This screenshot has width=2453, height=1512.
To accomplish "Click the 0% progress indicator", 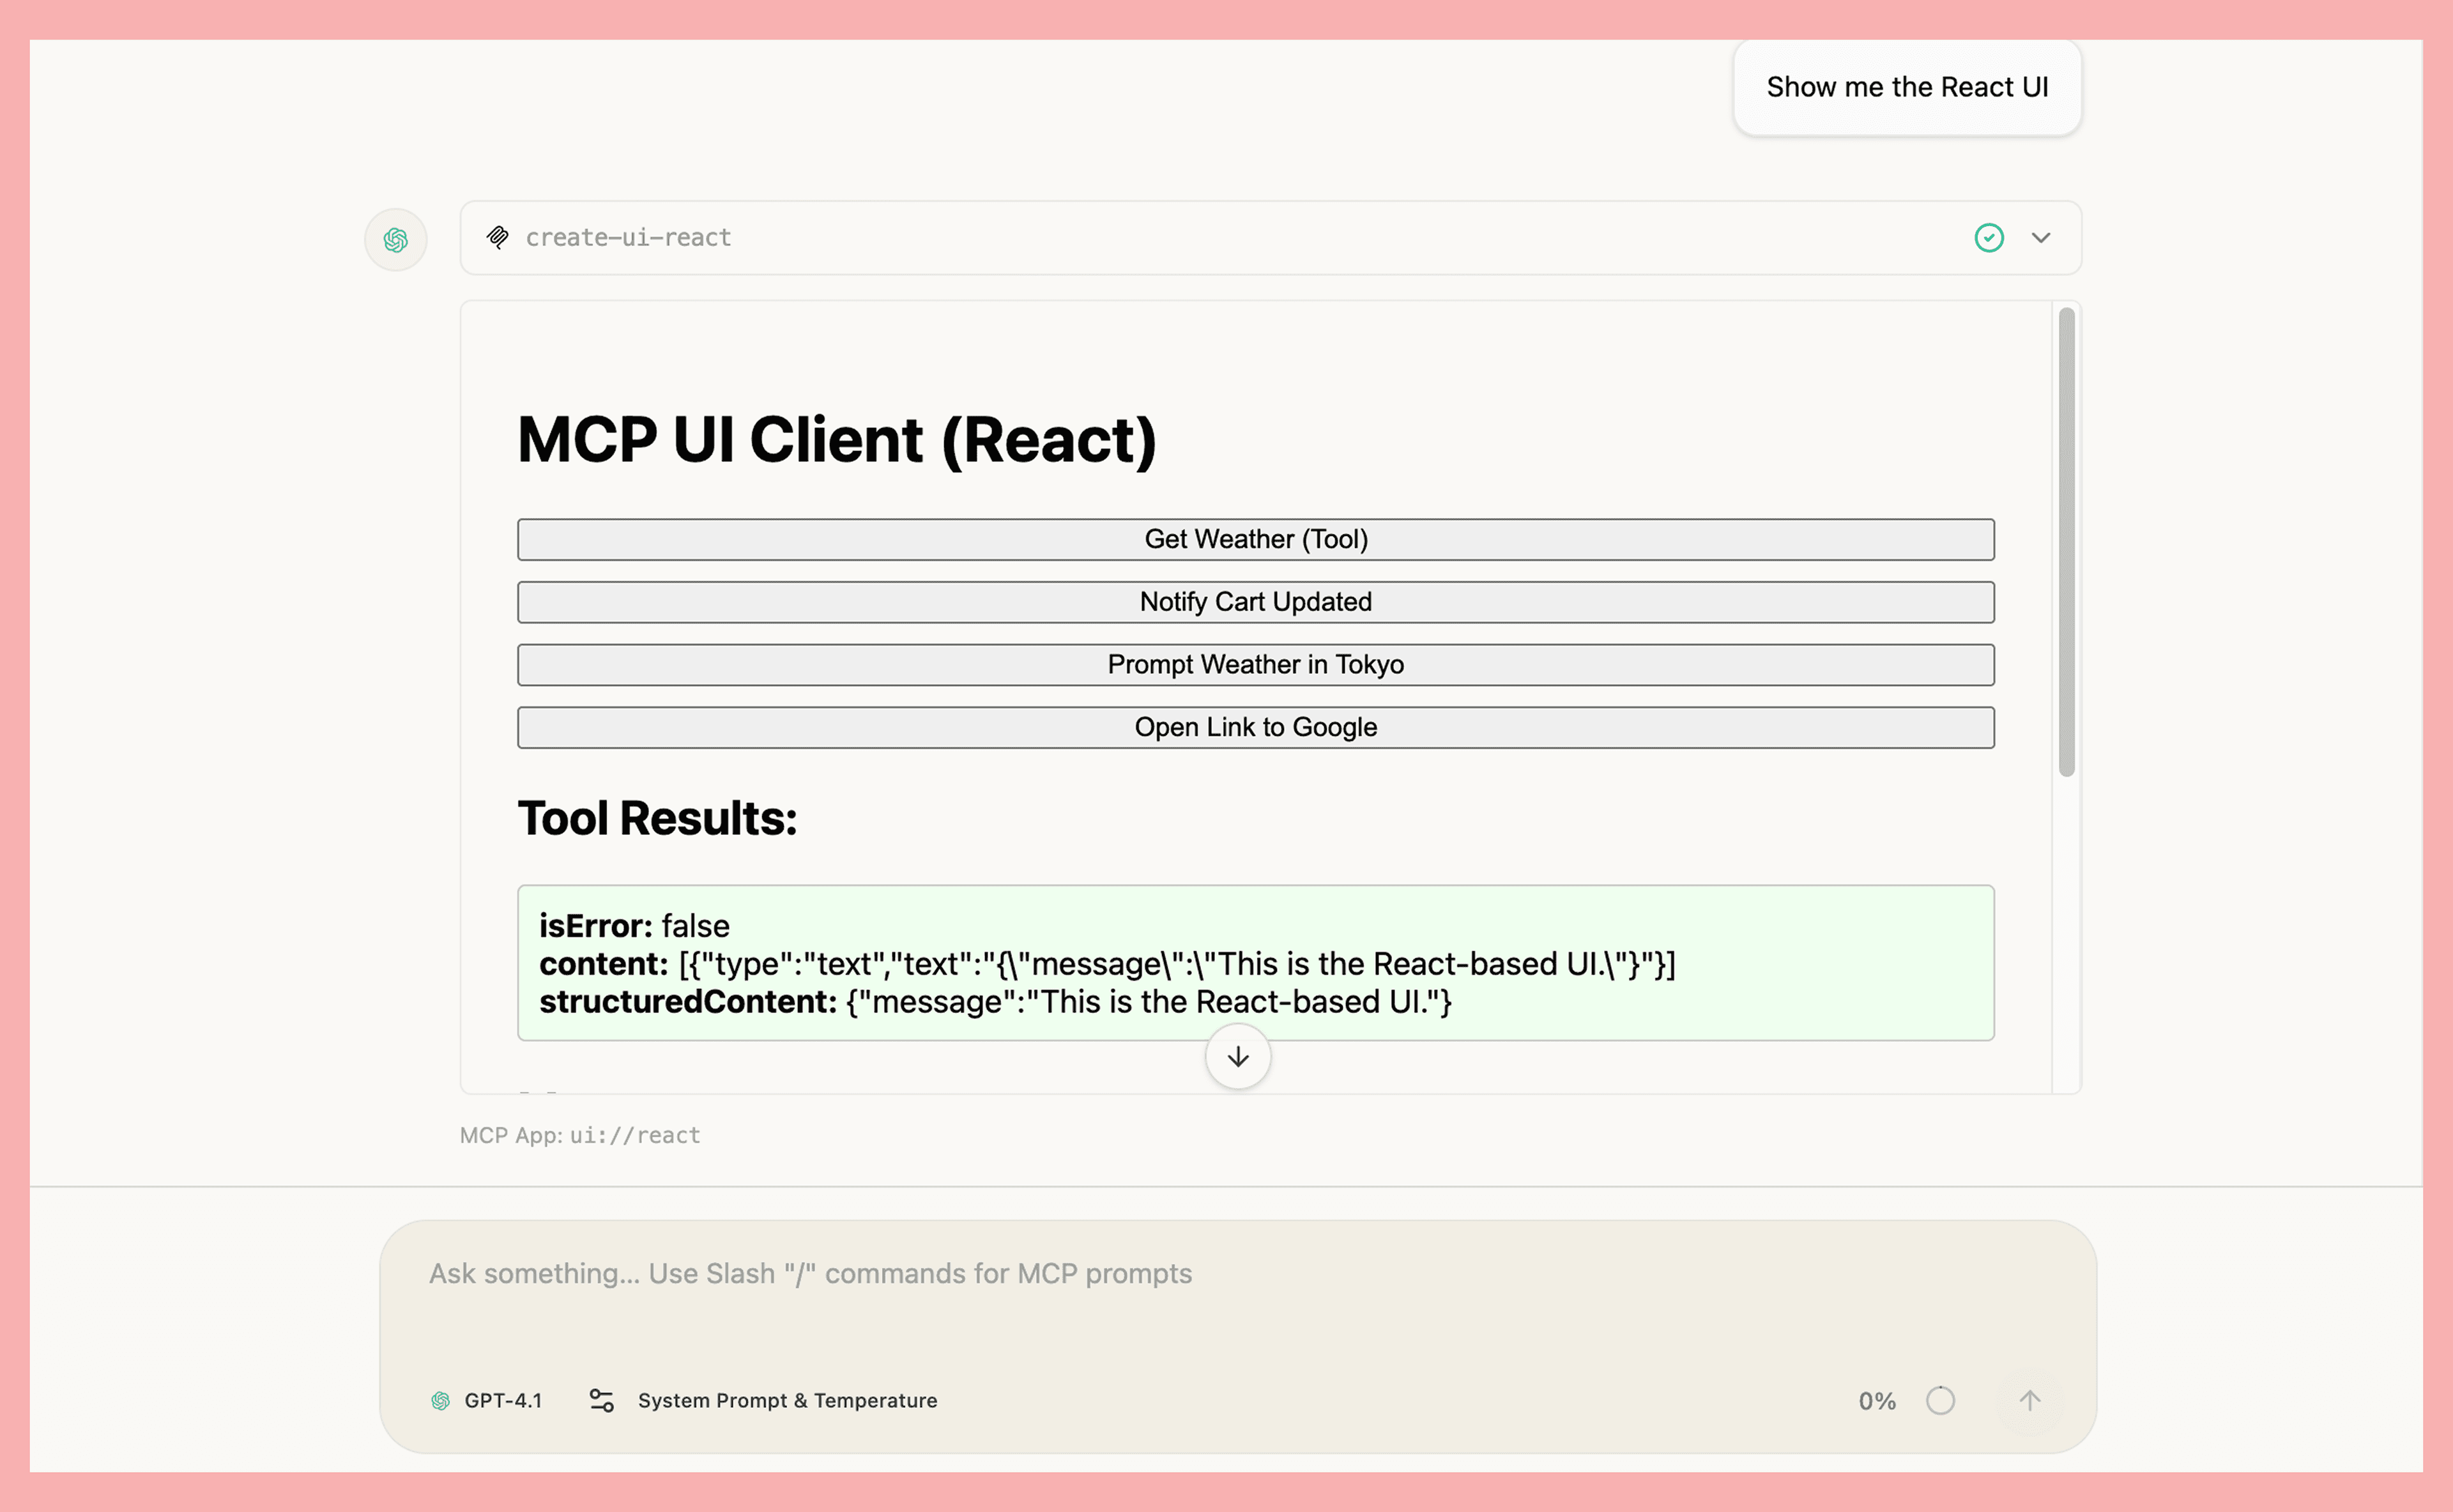I will coord(1877,1401).
